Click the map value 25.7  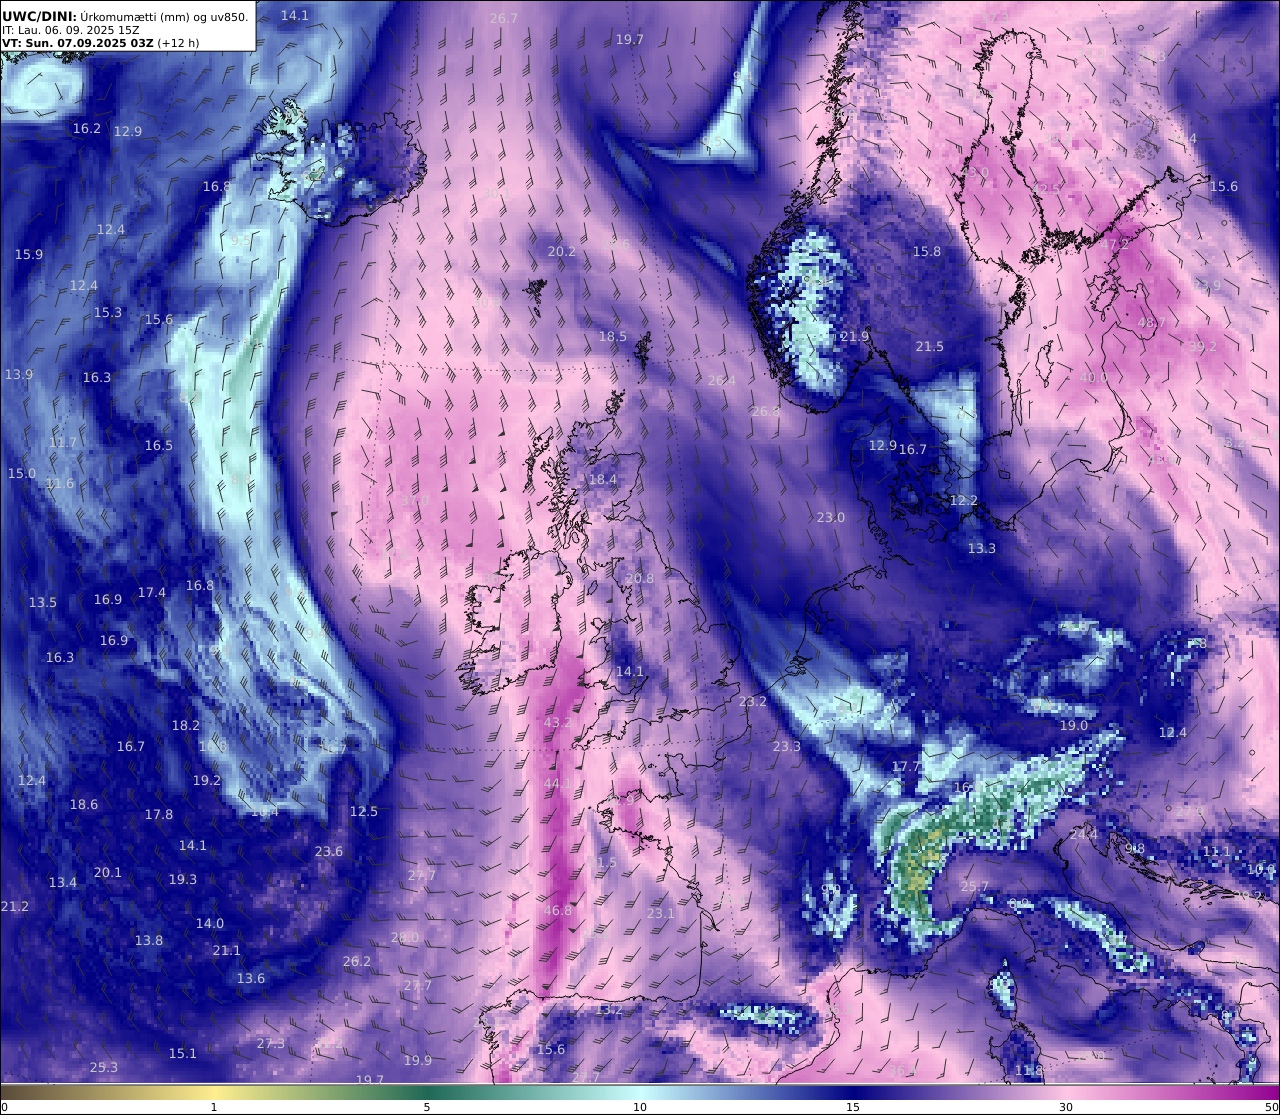coord(975,887)
